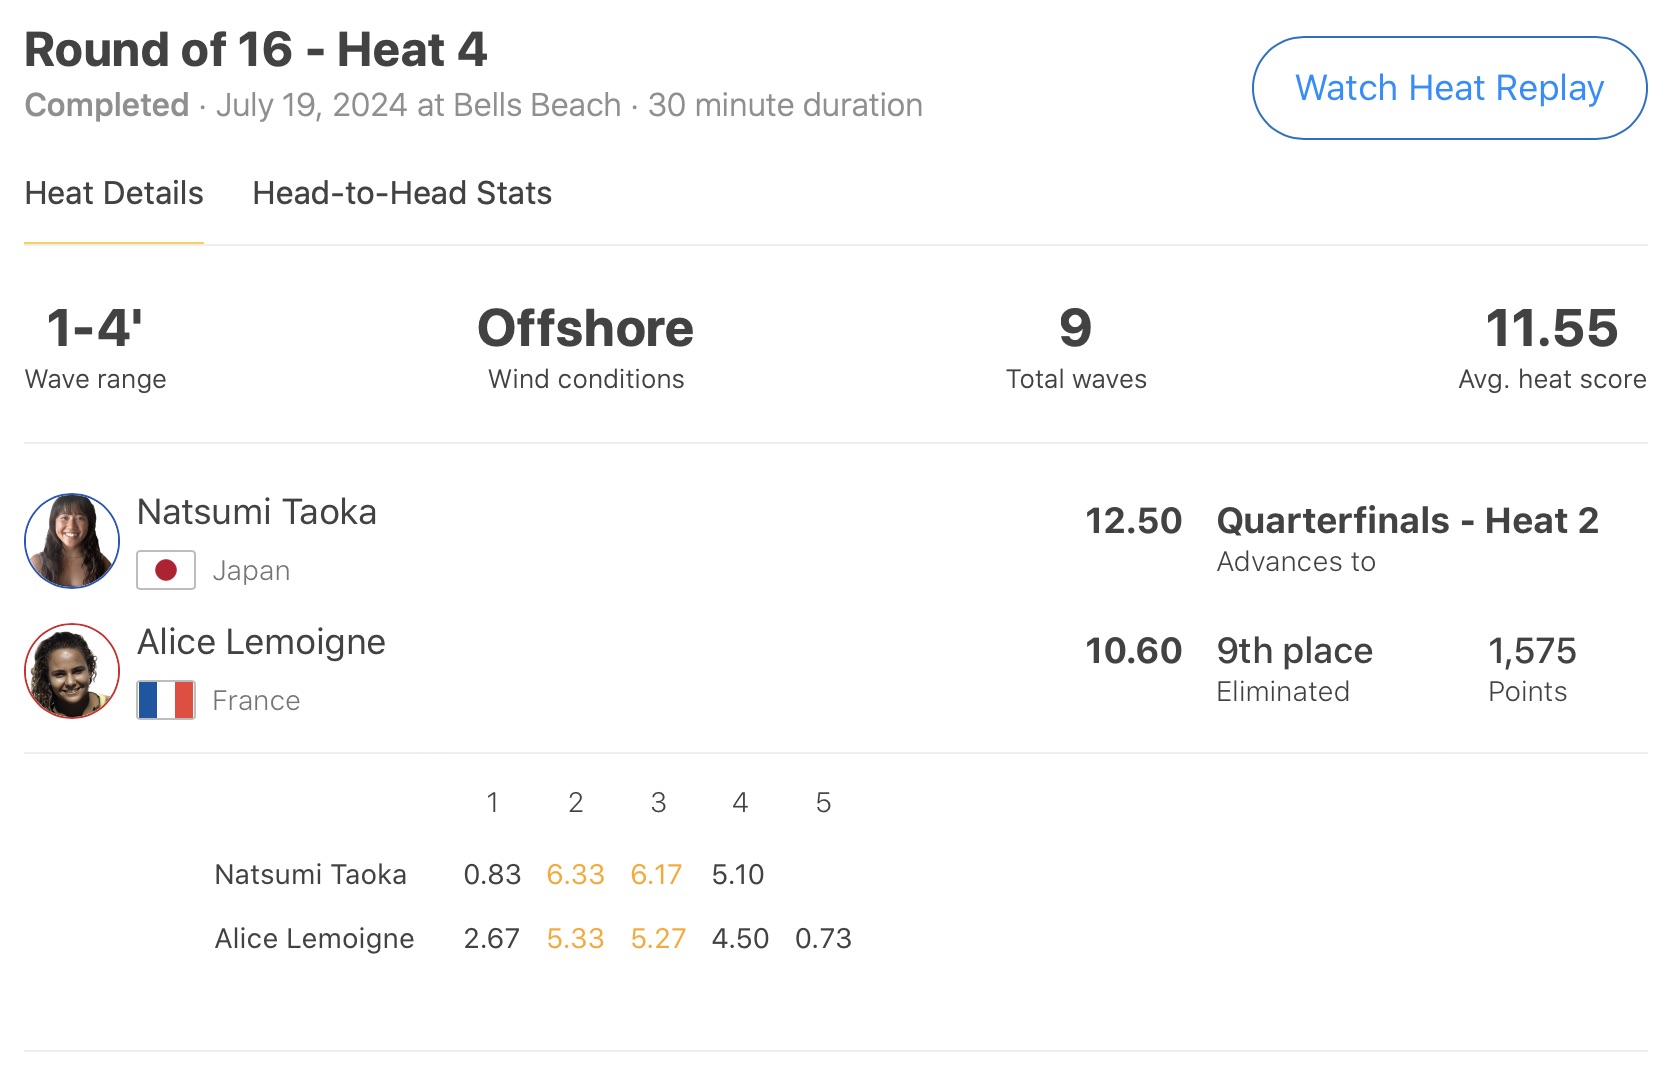
Task: Go to Quarterfinals - Heat 2
Action: (1407, 521)
